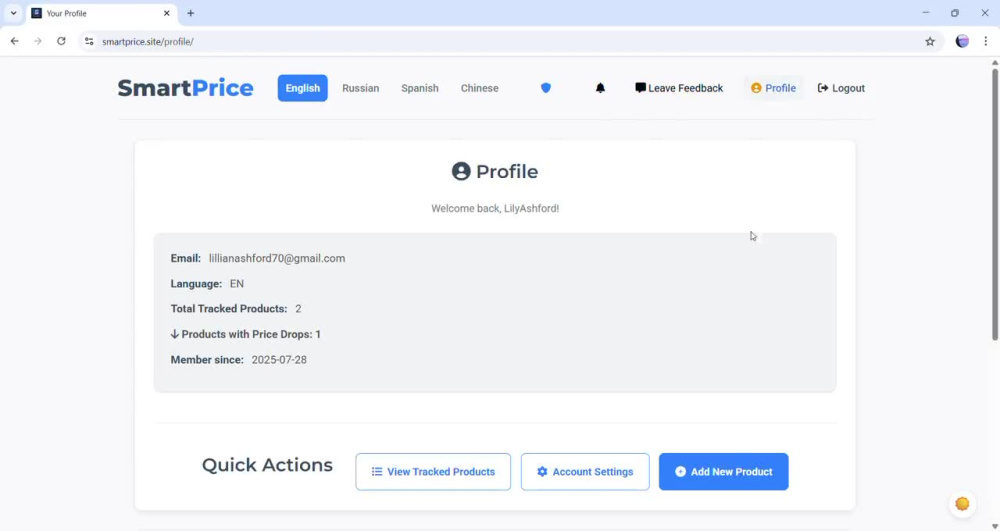Click the SmartPrice logo

[186, 88]
